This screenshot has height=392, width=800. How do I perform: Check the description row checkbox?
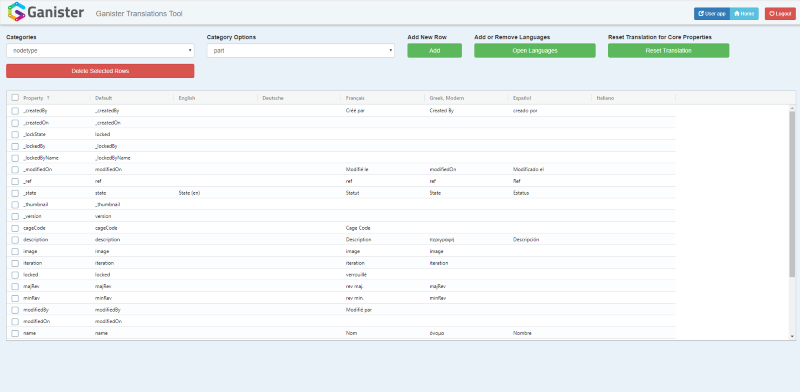coord(15,239)
